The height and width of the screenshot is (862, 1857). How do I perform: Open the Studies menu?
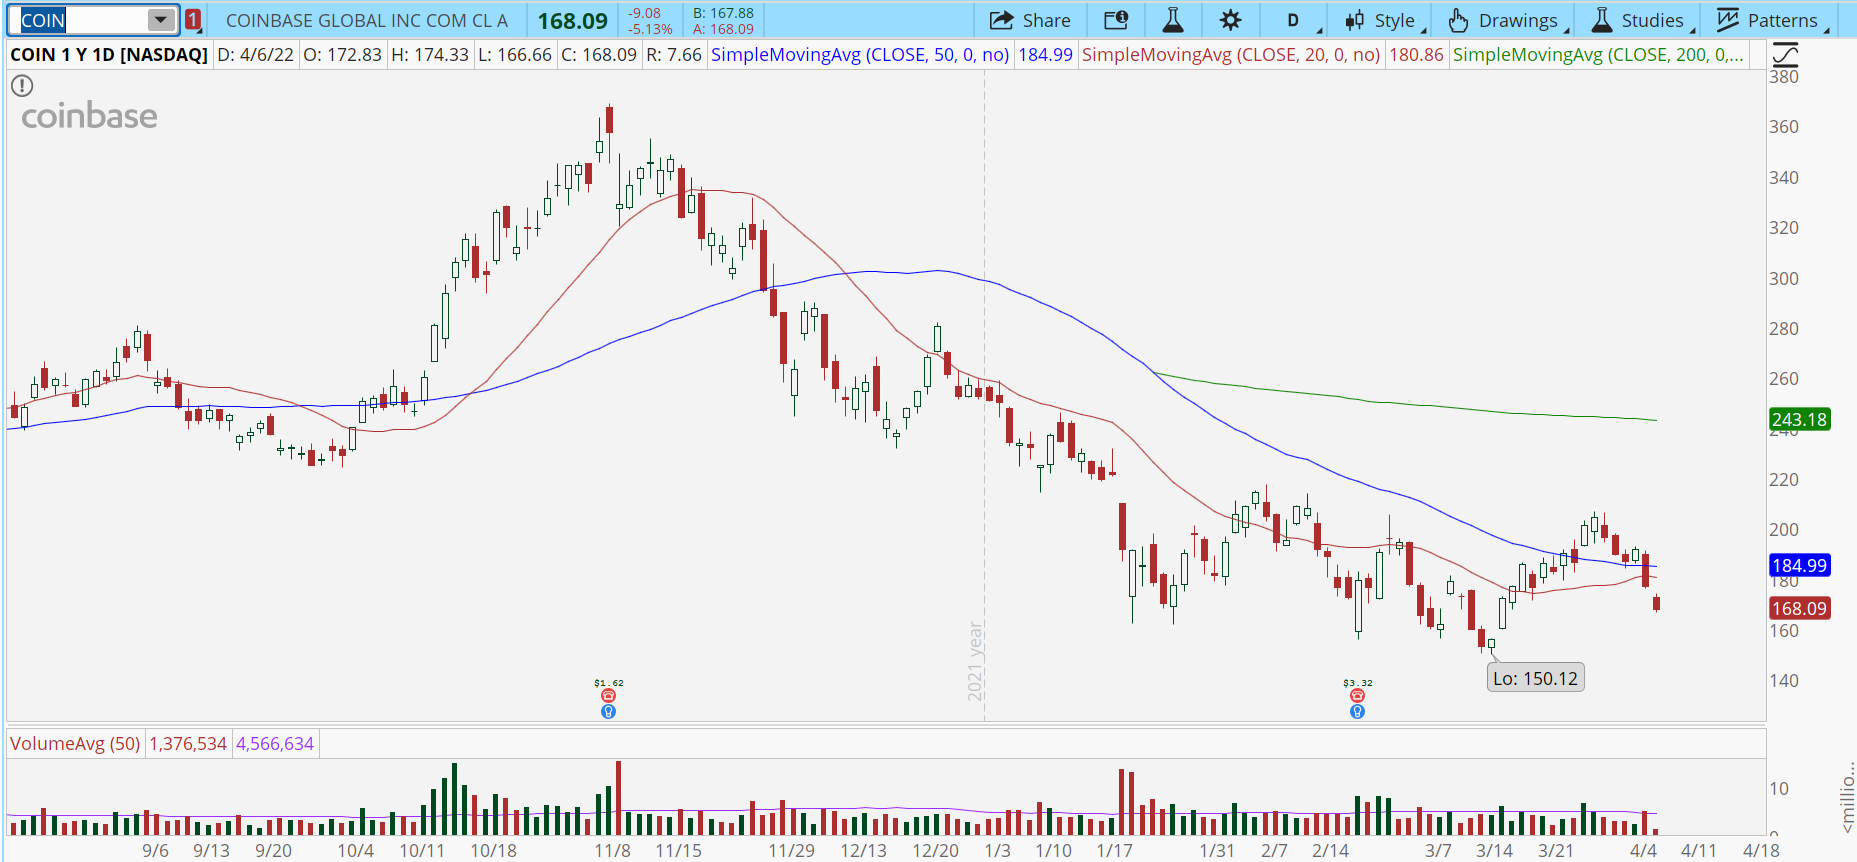[x=1642, y=20]
